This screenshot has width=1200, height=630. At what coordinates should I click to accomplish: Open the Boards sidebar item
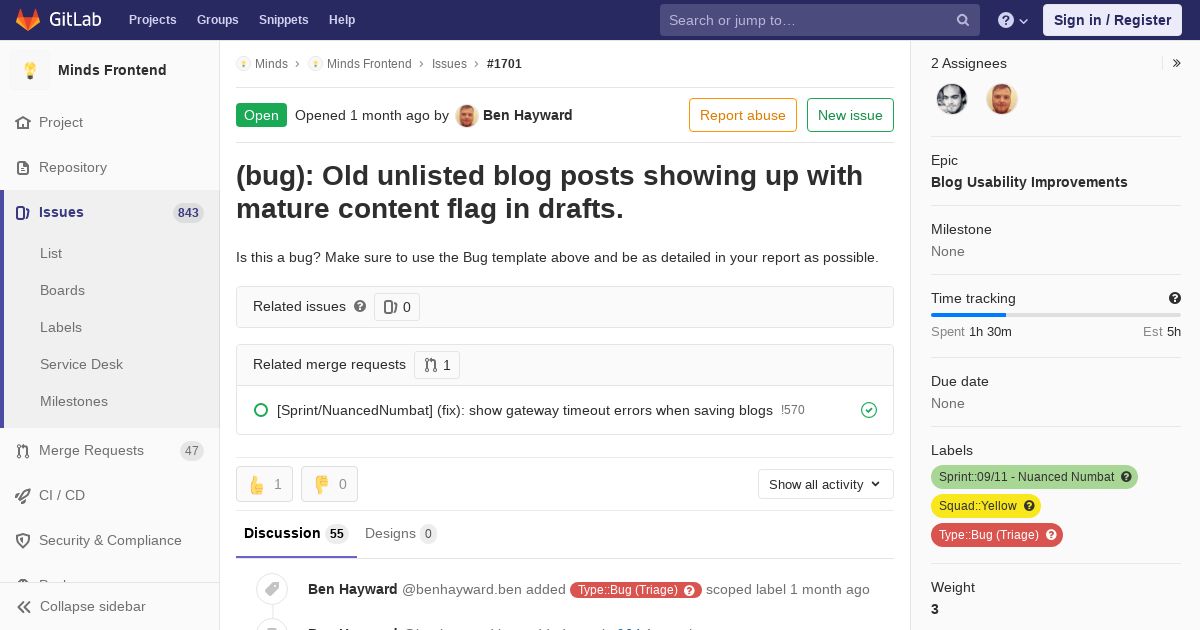point(62,291)
